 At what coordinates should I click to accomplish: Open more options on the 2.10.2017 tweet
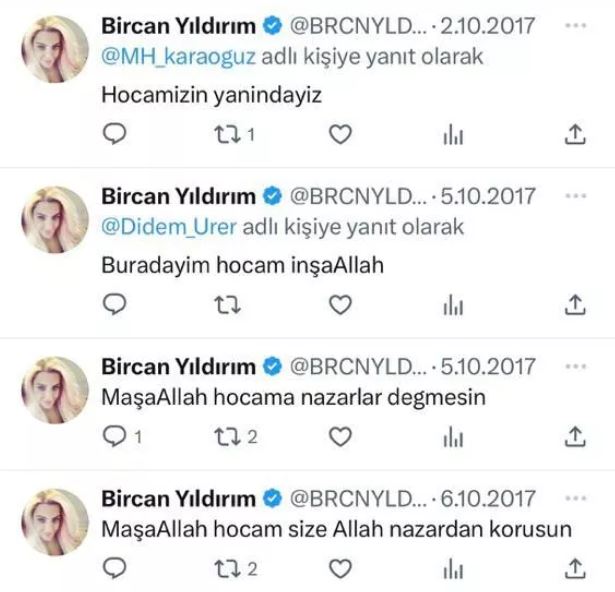click(x=575, y=26)
